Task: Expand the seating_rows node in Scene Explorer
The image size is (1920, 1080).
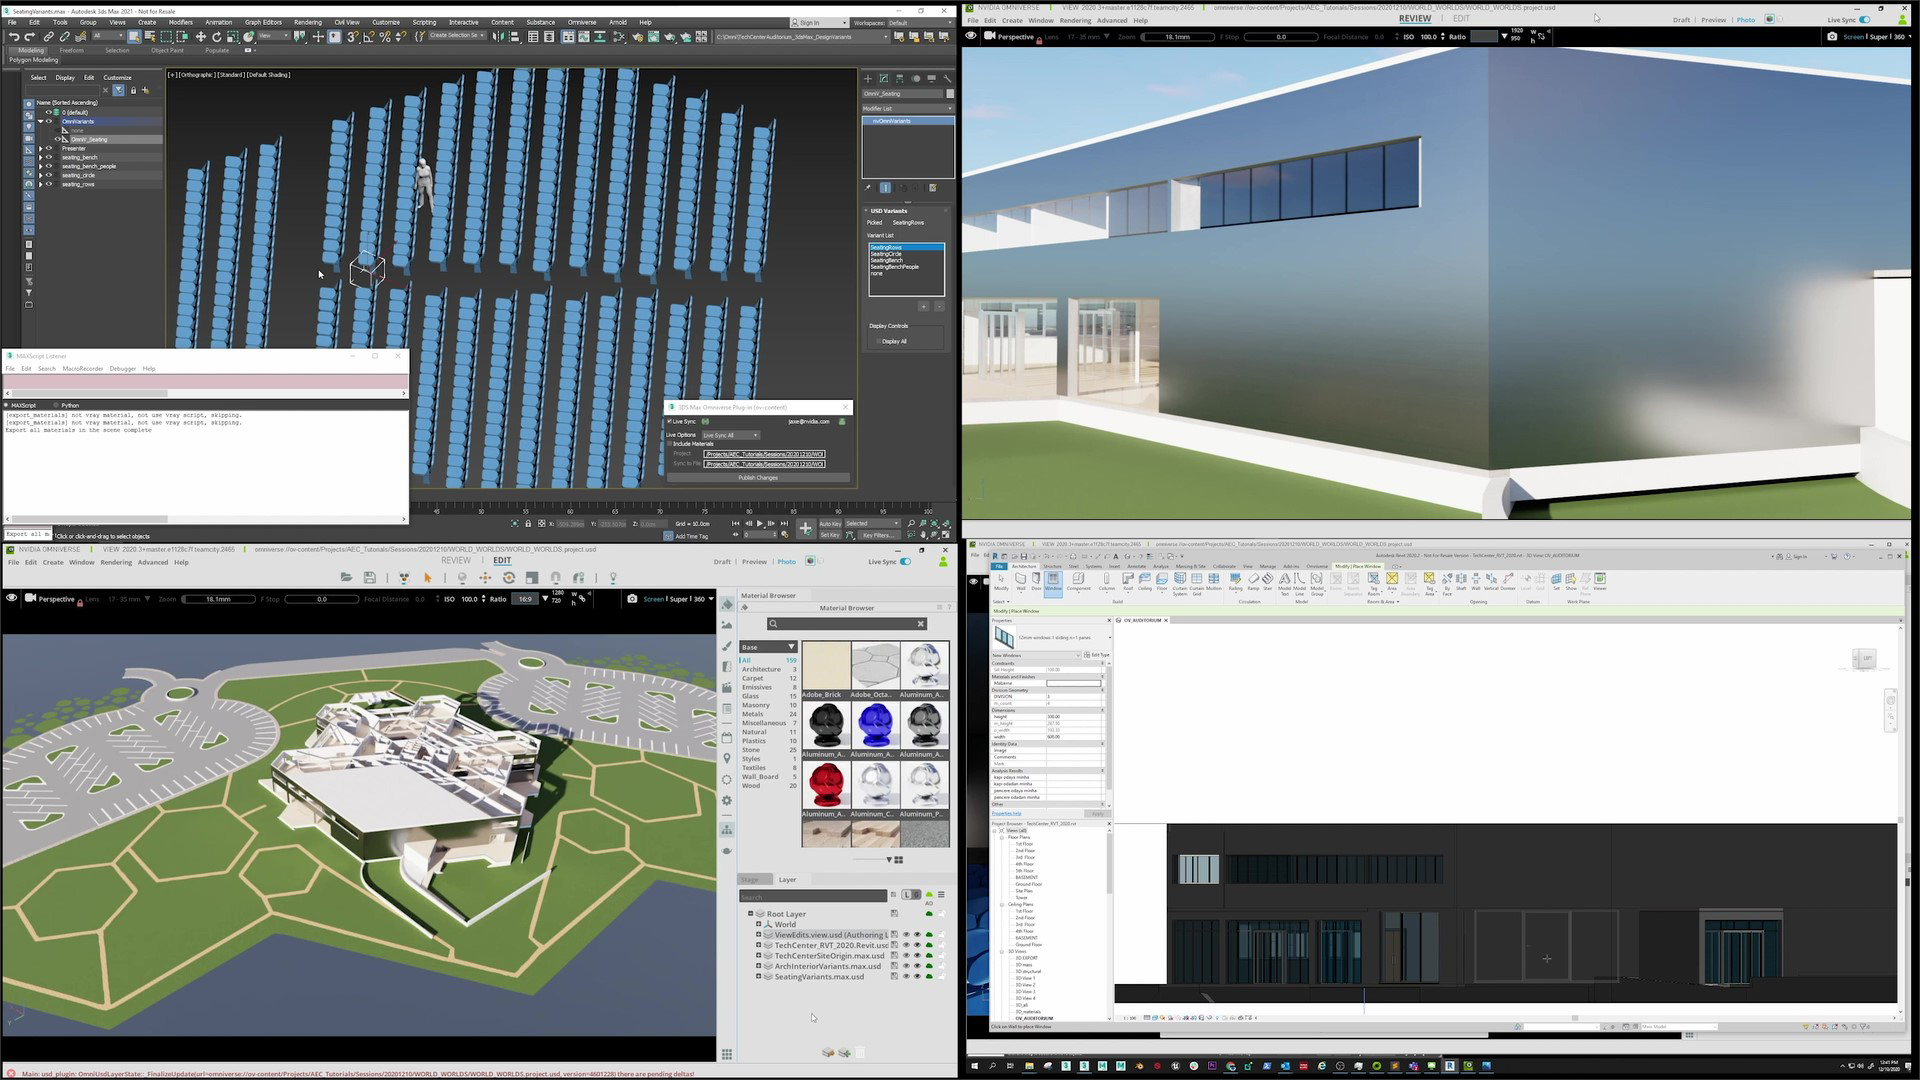Action: click(41, 184)
